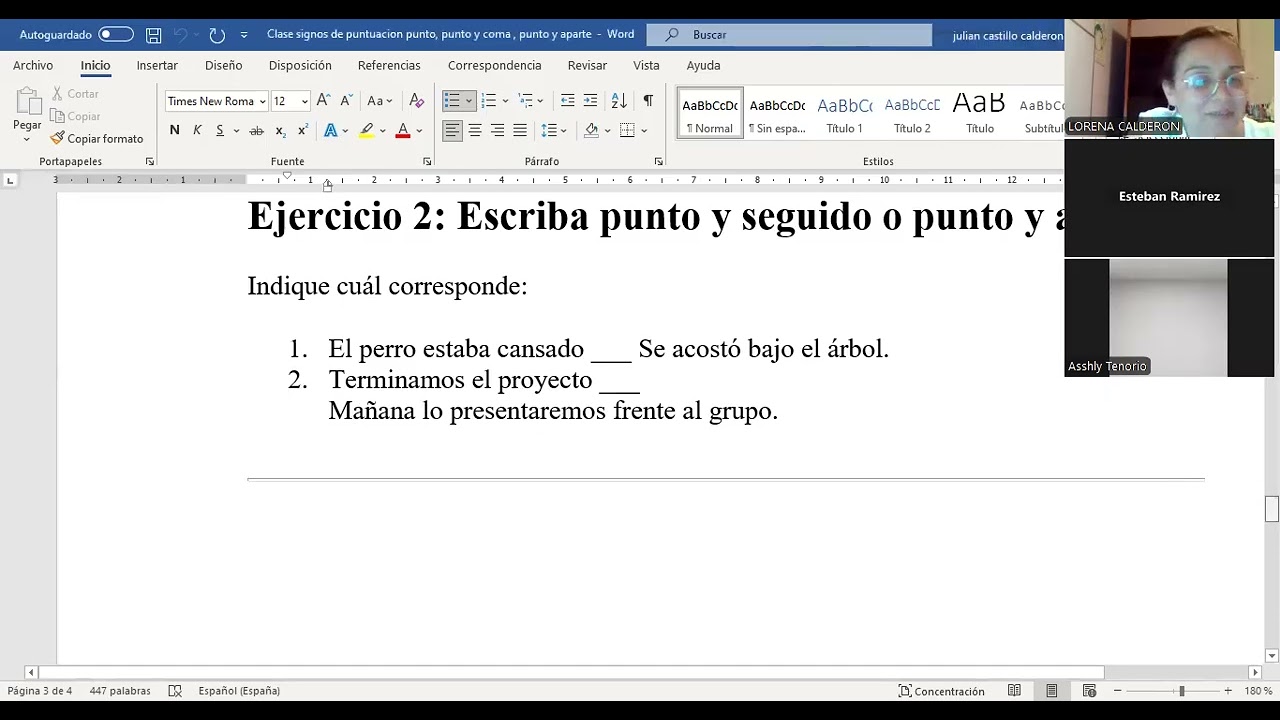Click the Save icon in title bar
Viewport: 1280px width, 720px height.
pyautogui.click(x=153, y=35)
